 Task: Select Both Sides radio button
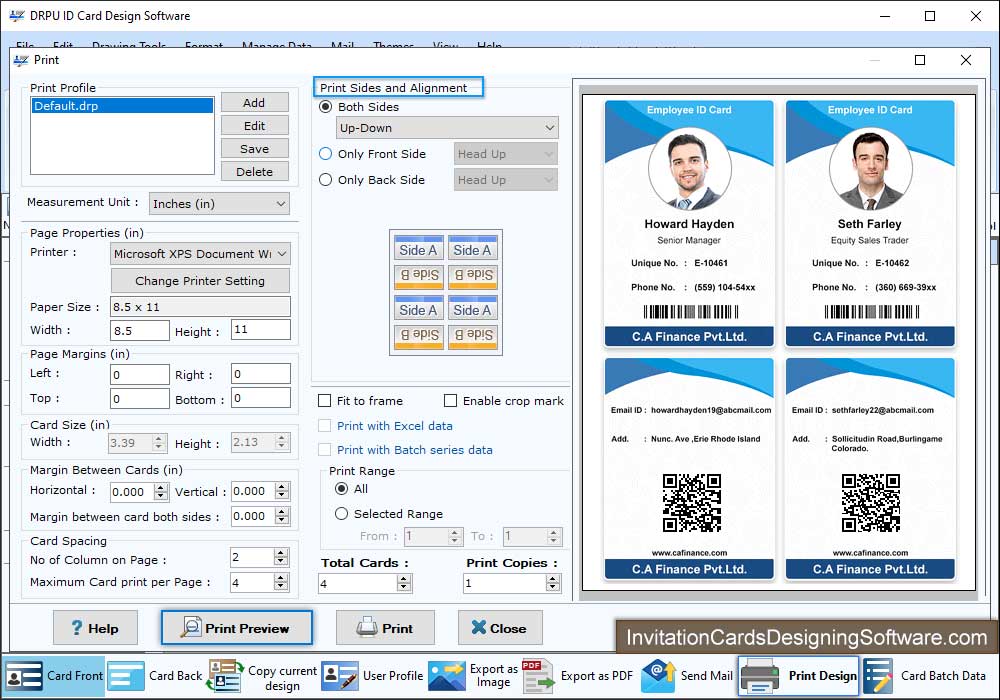coord(325,106)
